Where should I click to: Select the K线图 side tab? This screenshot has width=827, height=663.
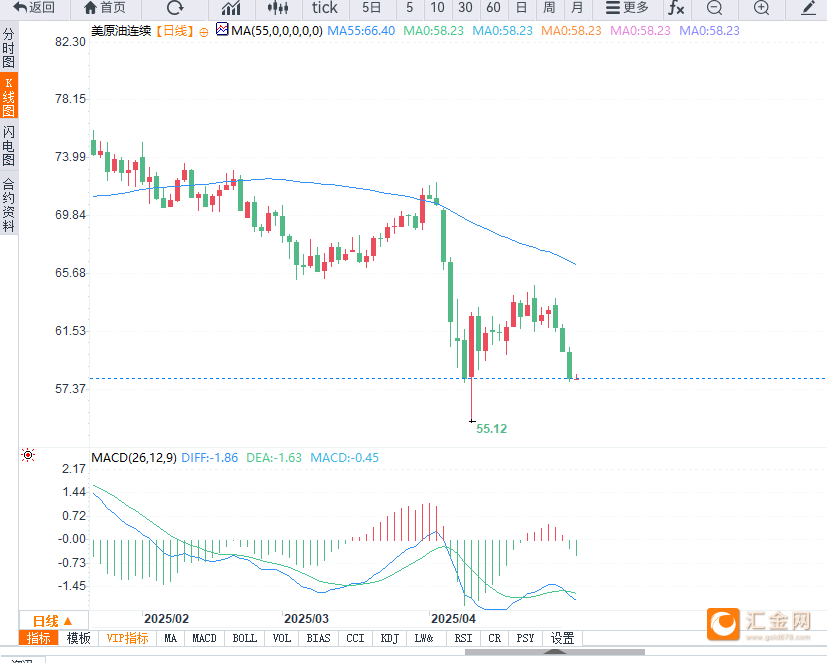click(8, 97)
